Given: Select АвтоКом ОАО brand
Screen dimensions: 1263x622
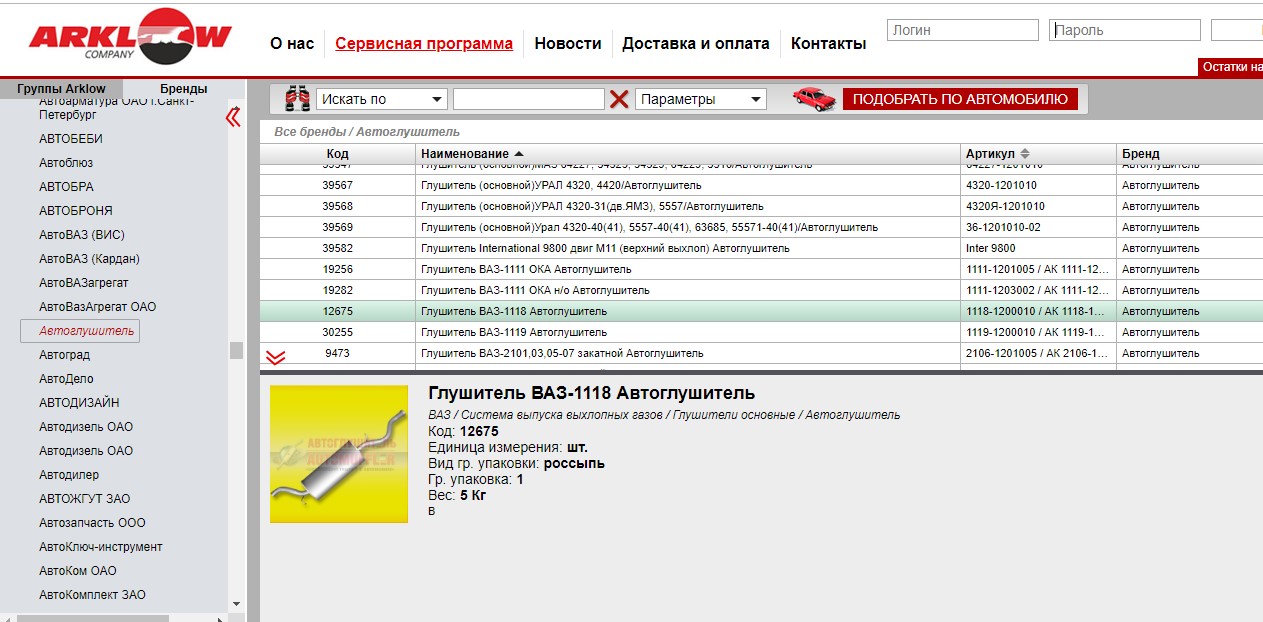Looking at the screenshot, I should click(x=78, y=571).
